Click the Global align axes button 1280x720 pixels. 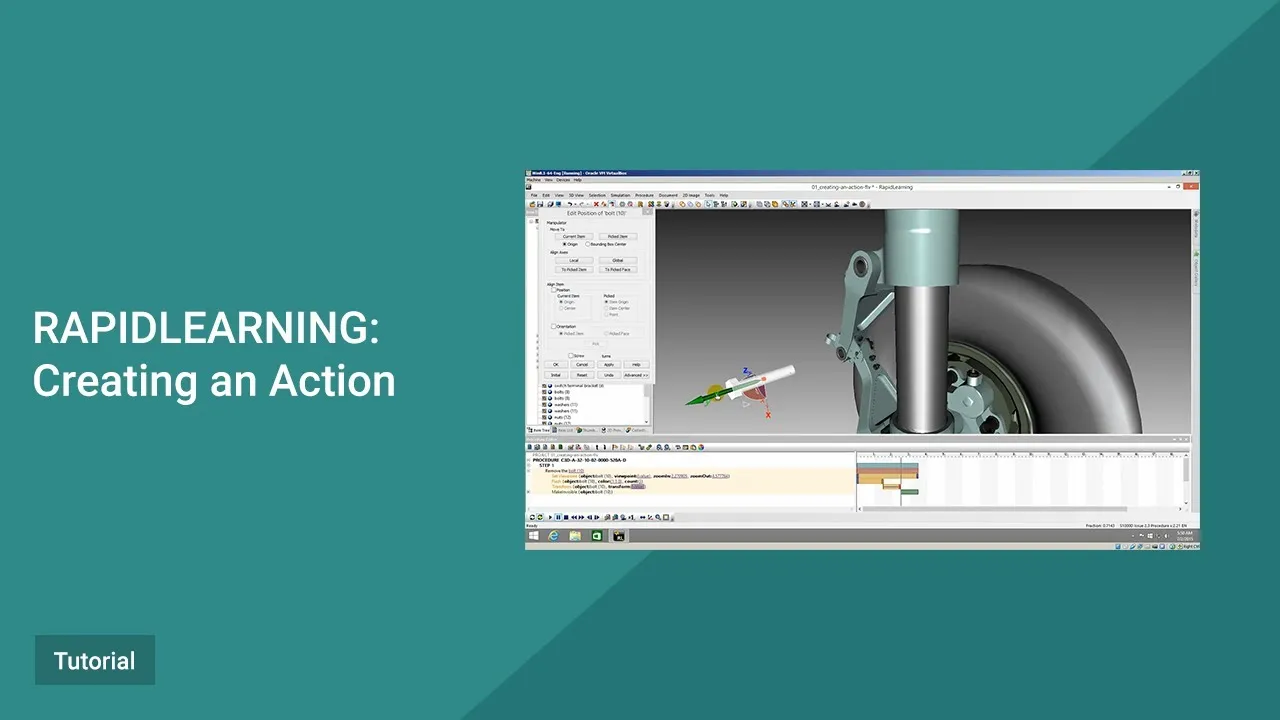pos(618,260)
